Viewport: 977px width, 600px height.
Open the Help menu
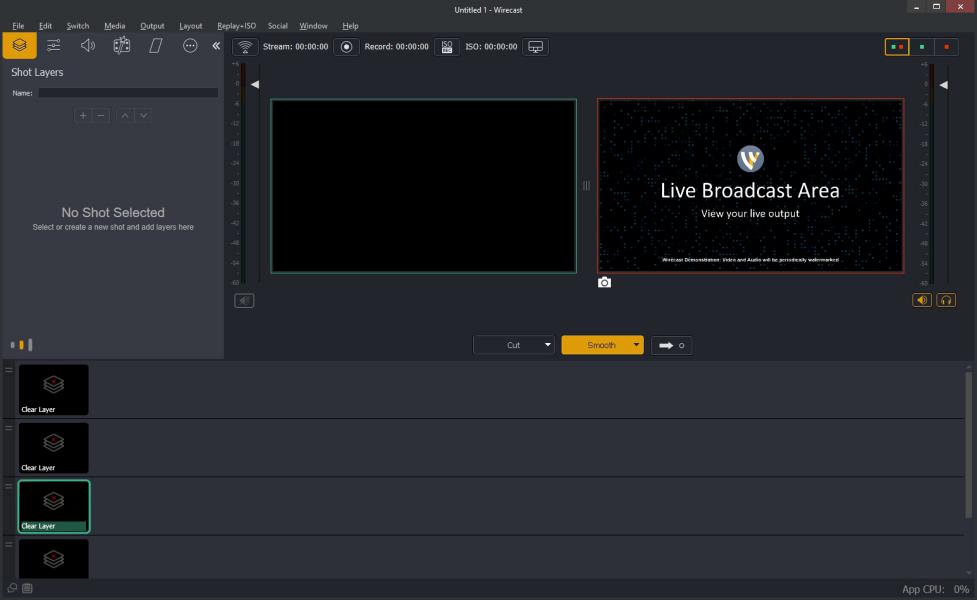click(x=350, y=26)
